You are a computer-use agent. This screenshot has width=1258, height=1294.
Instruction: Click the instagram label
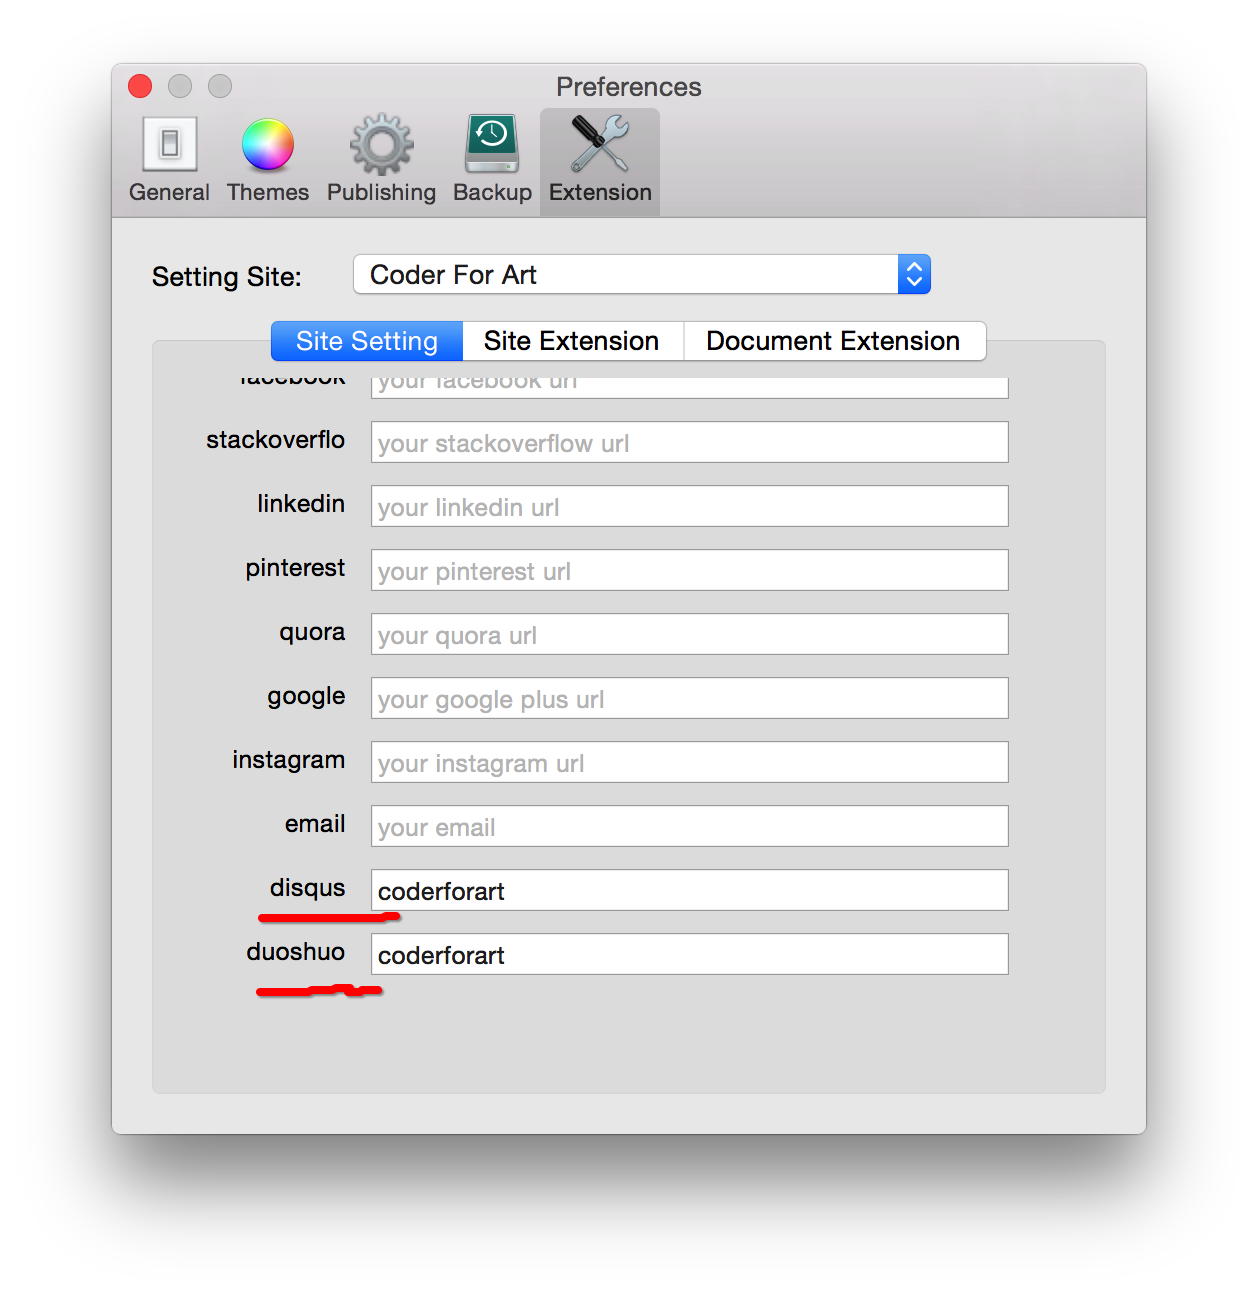tap(289, 761)
